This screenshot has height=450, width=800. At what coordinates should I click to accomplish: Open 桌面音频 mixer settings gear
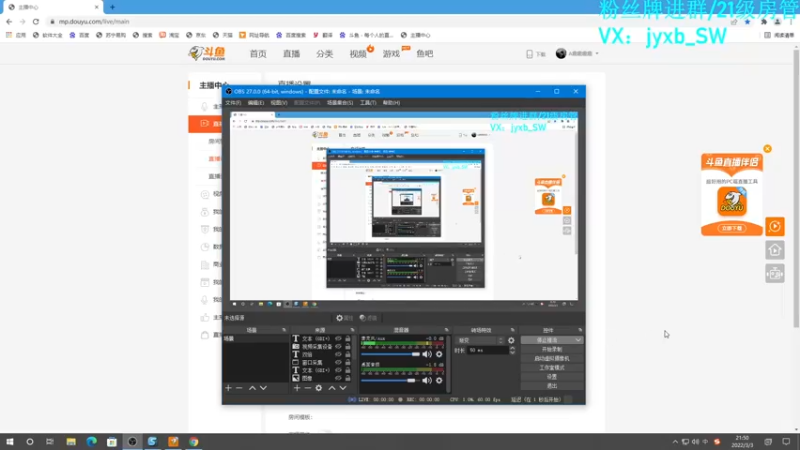coord(439,381)
